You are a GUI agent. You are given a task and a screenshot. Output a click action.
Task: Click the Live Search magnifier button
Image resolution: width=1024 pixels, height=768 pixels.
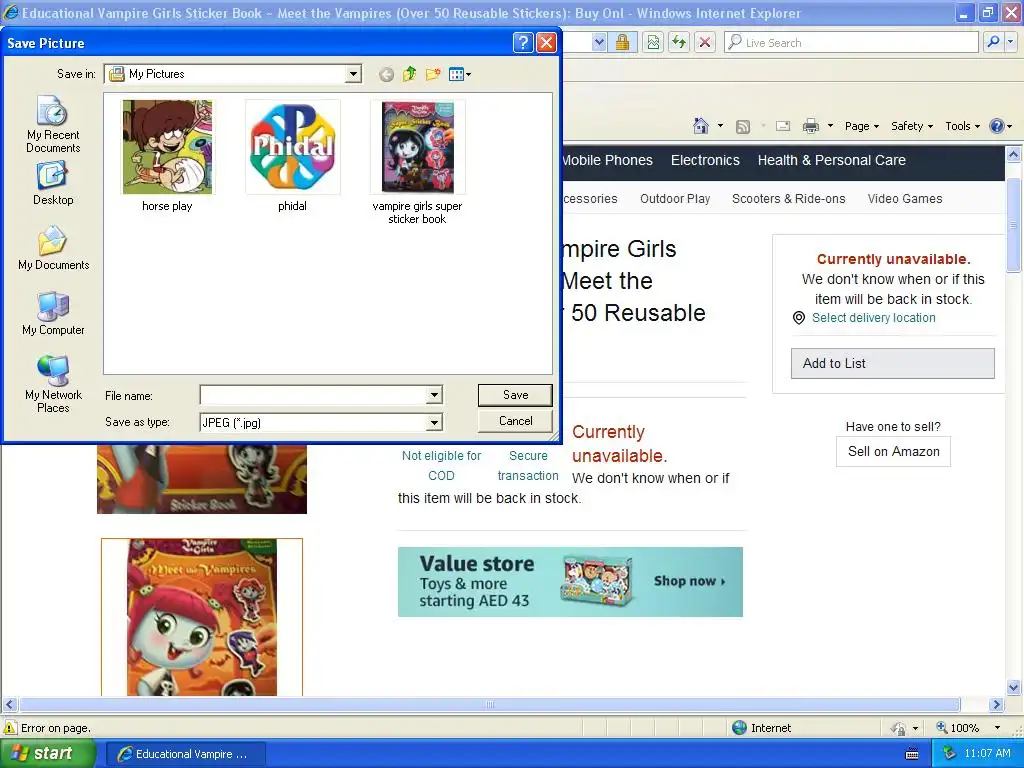click(993, 42)
